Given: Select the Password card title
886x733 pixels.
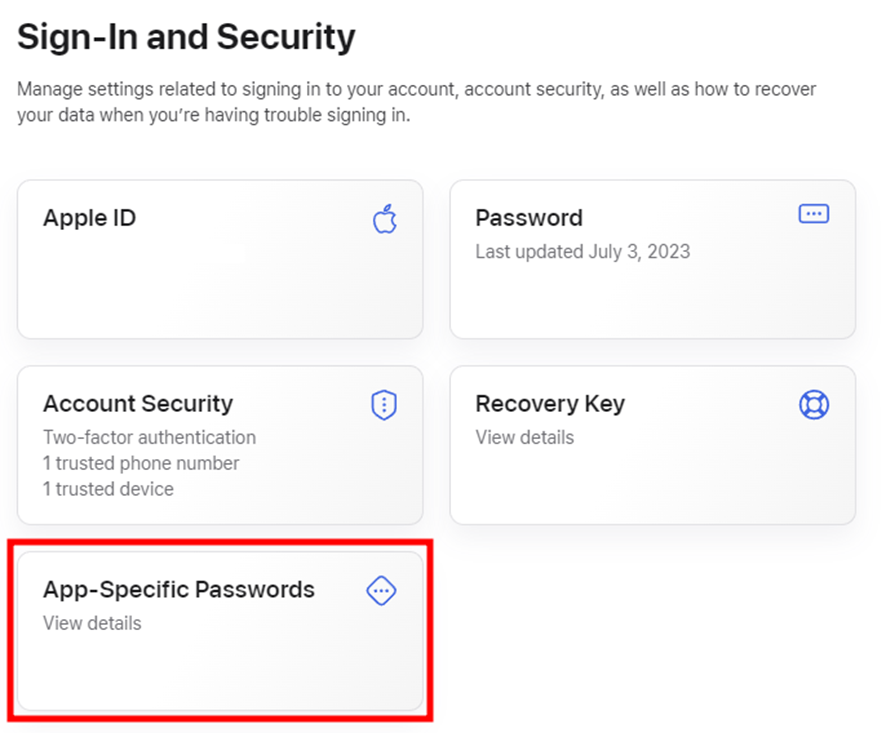Looking at the screenshot, I should (x=528, y=218).
